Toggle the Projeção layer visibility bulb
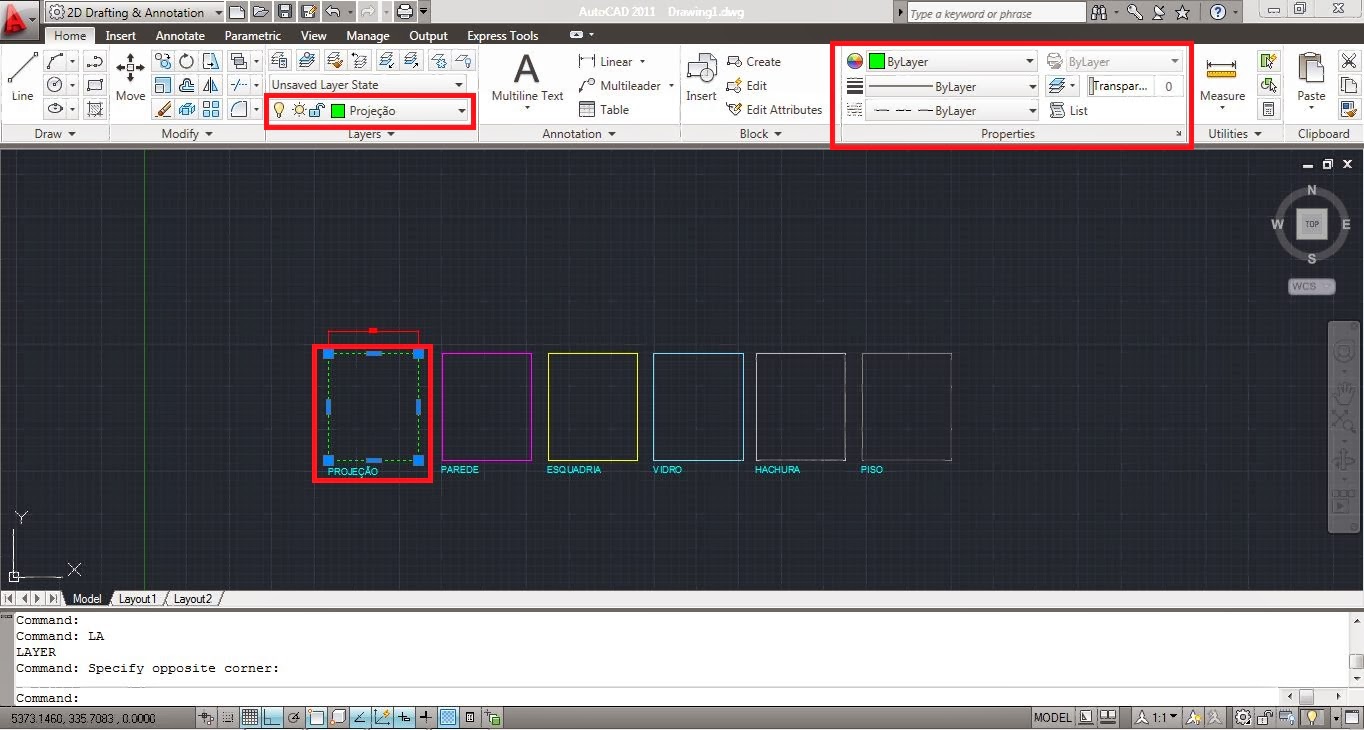The image size is (1364, 730). click(x=278, y=110)
